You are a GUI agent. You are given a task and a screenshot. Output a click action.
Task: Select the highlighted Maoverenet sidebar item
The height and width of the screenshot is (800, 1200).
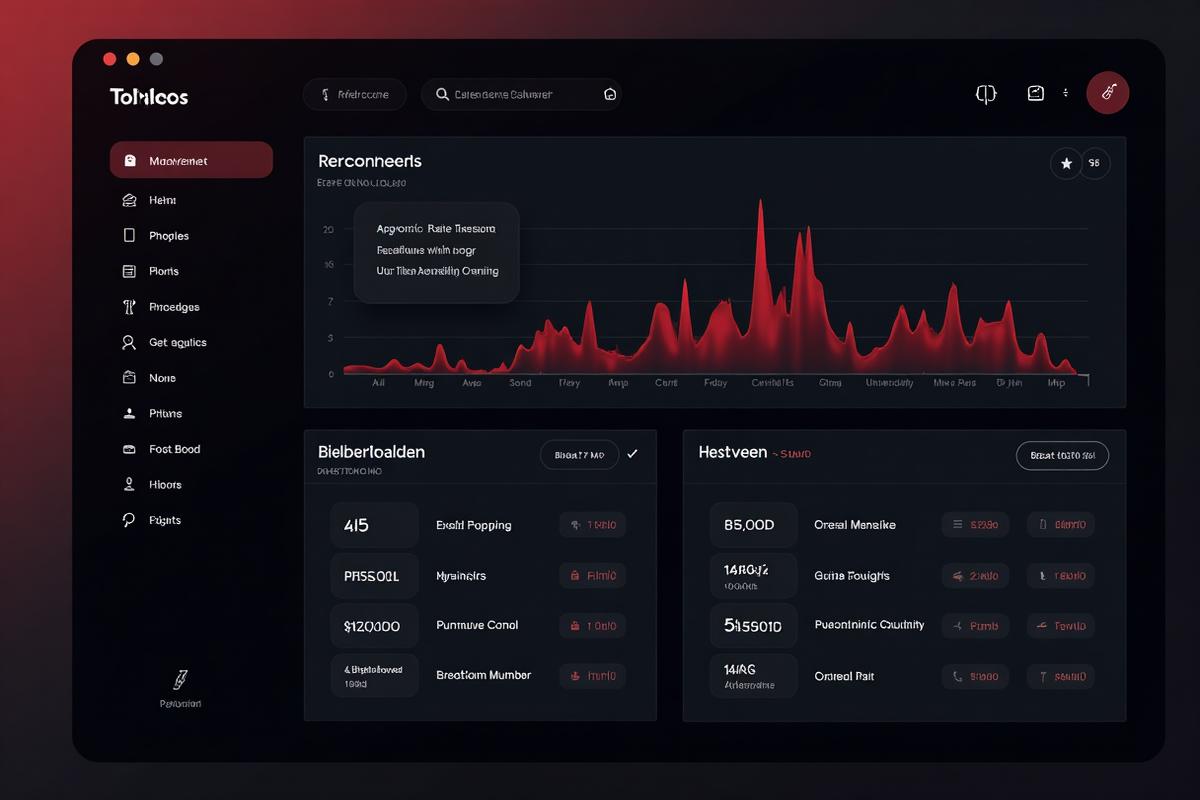tap(191, 160)
